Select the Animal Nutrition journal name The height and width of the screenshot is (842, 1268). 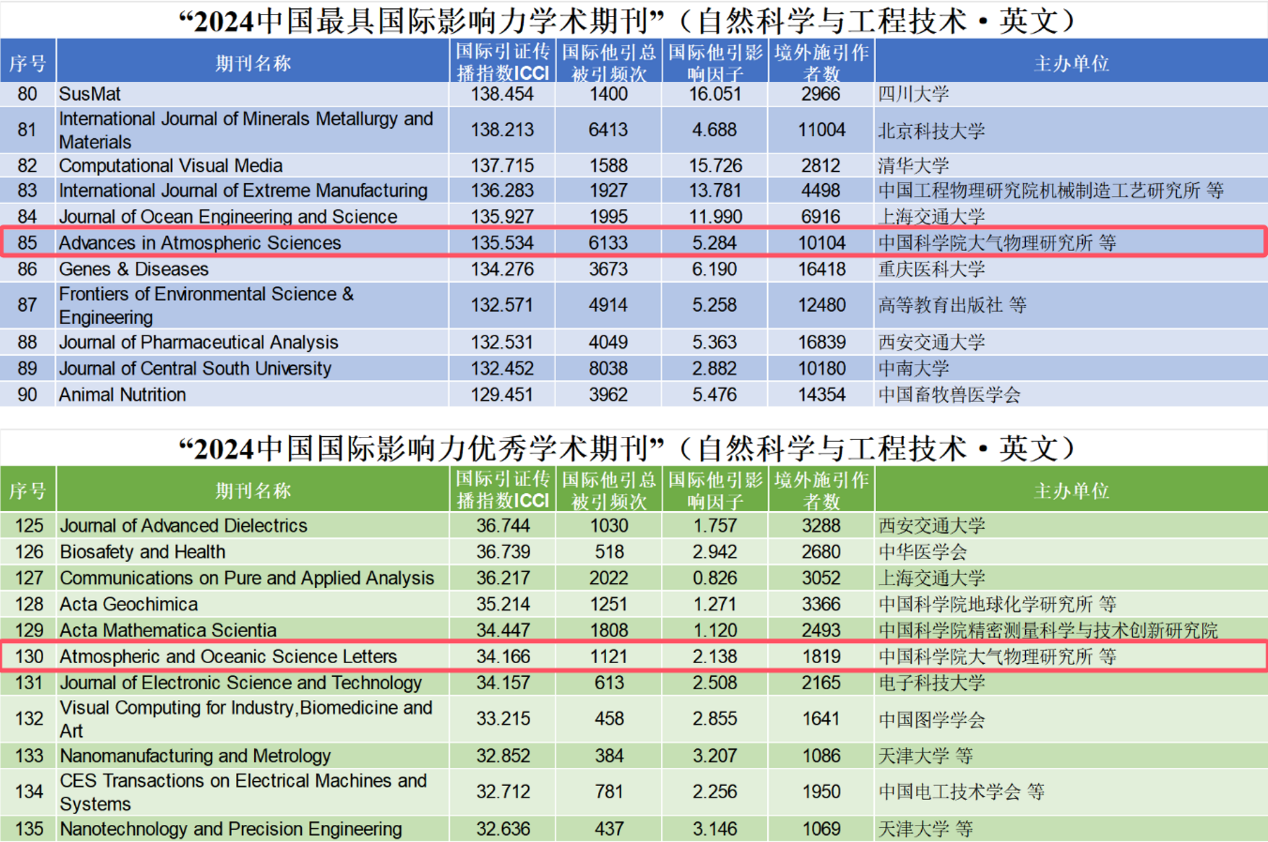pyautogui.click(x=122, y=395)
